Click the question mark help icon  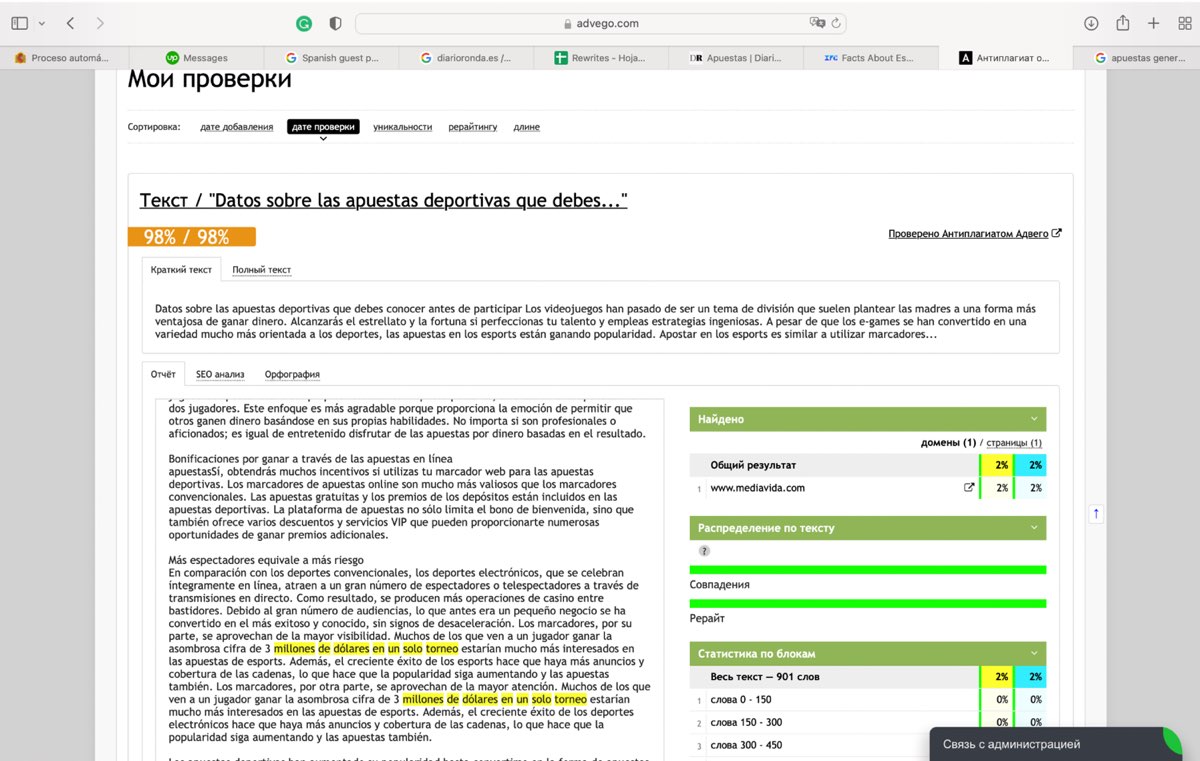click(x=704, y=551)
